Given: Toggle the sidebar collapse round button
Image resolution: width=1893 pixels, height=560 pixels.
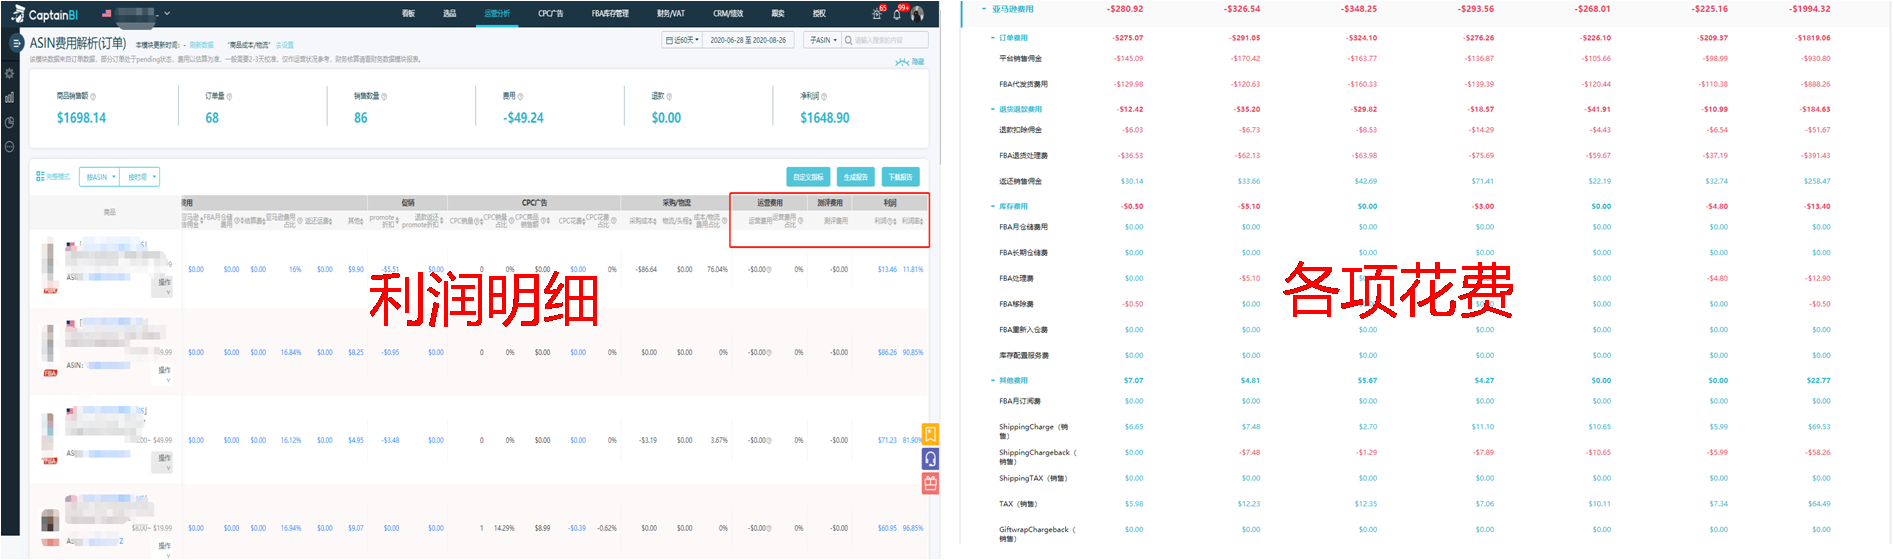Looking at the screenshot, I should pyautogui.click(x=16, y=43).
